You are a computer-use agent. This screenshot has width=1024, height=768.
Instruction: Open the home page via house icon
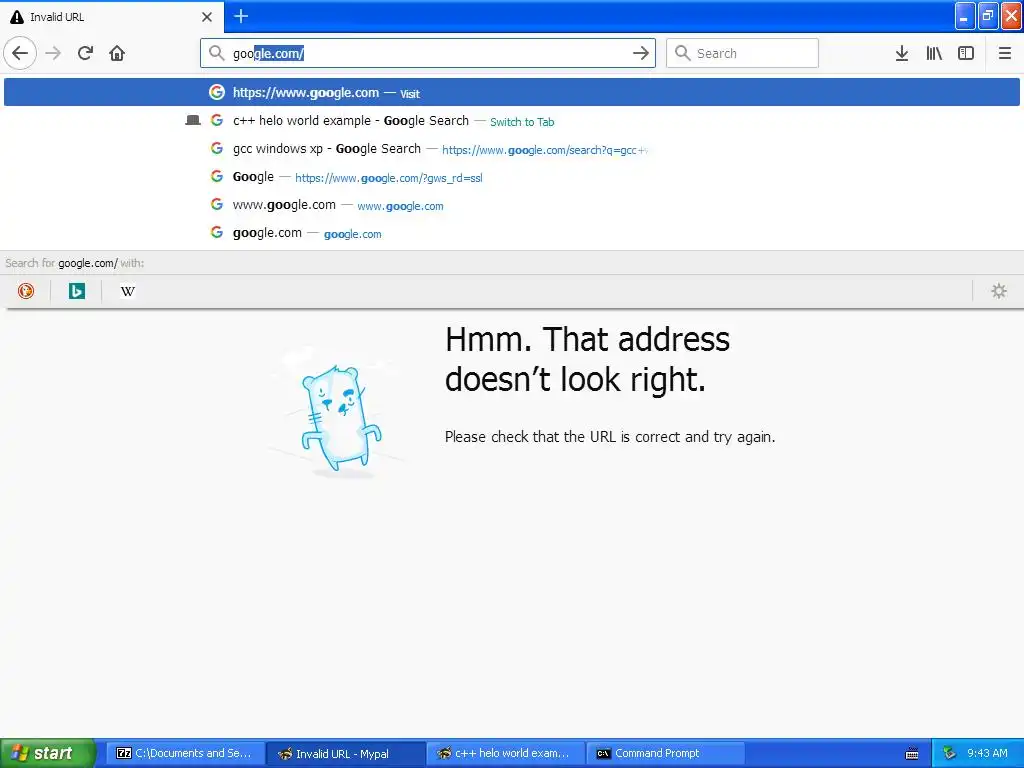(117, 53)
